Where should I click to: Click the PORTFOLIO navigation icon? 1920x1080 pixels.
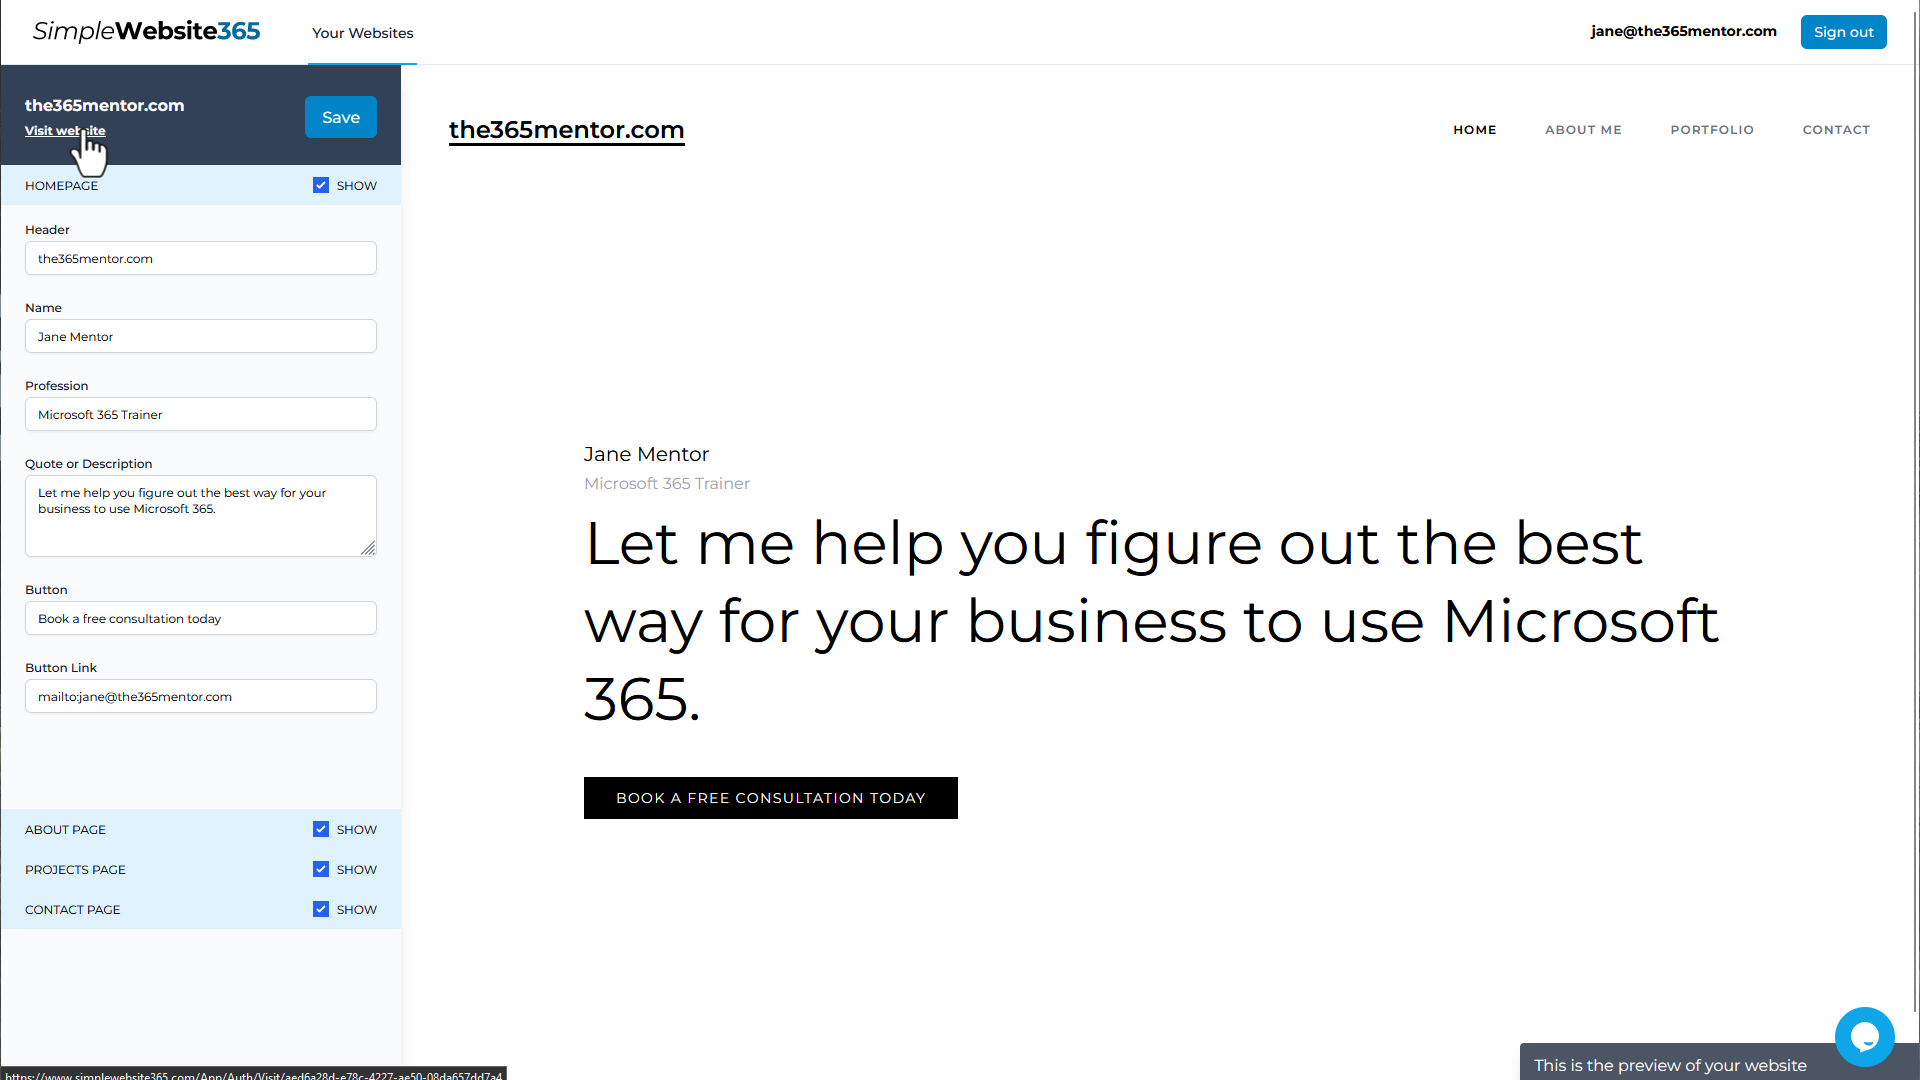1712,128
